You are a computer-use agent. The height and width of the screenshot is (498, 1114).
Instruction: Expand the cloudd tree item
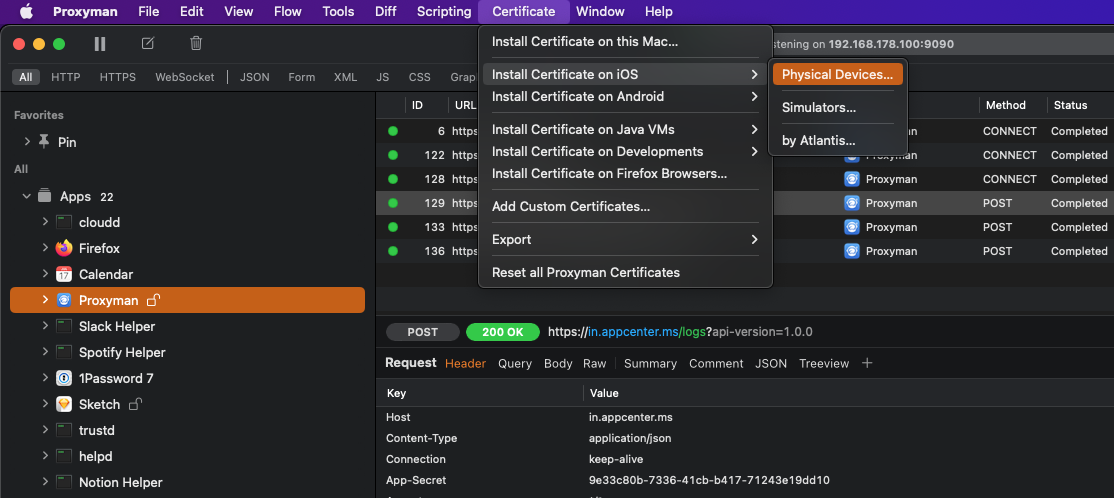pyautogui.click(x=45, y=222)
